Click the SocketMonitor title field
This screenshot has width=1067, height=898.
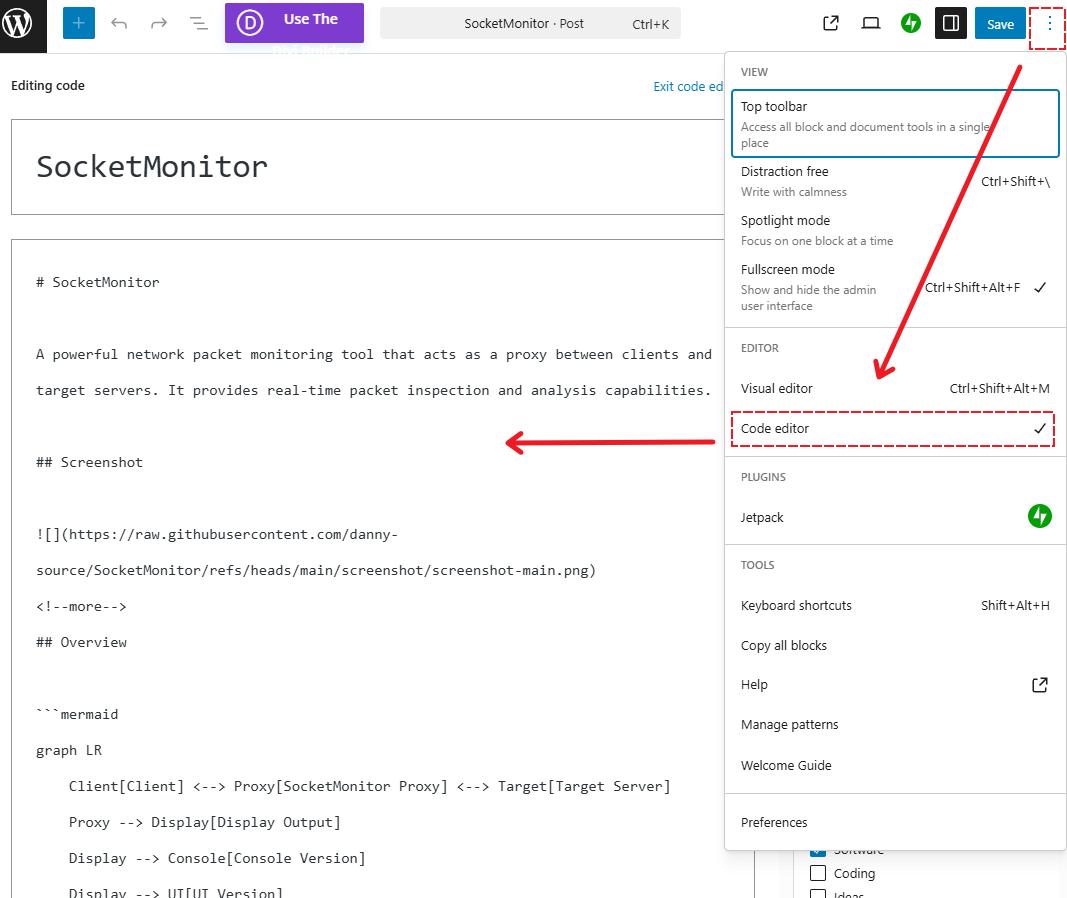367,167
